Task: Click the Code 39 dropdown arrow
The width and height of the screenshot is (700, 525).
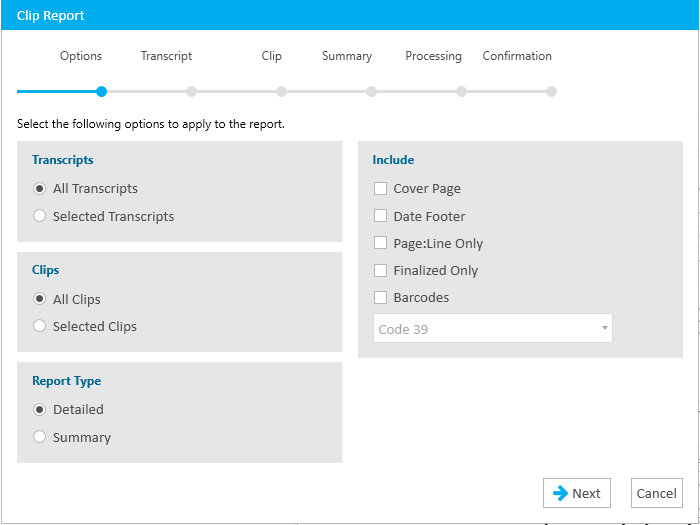Action: click(x=604, y=328)
